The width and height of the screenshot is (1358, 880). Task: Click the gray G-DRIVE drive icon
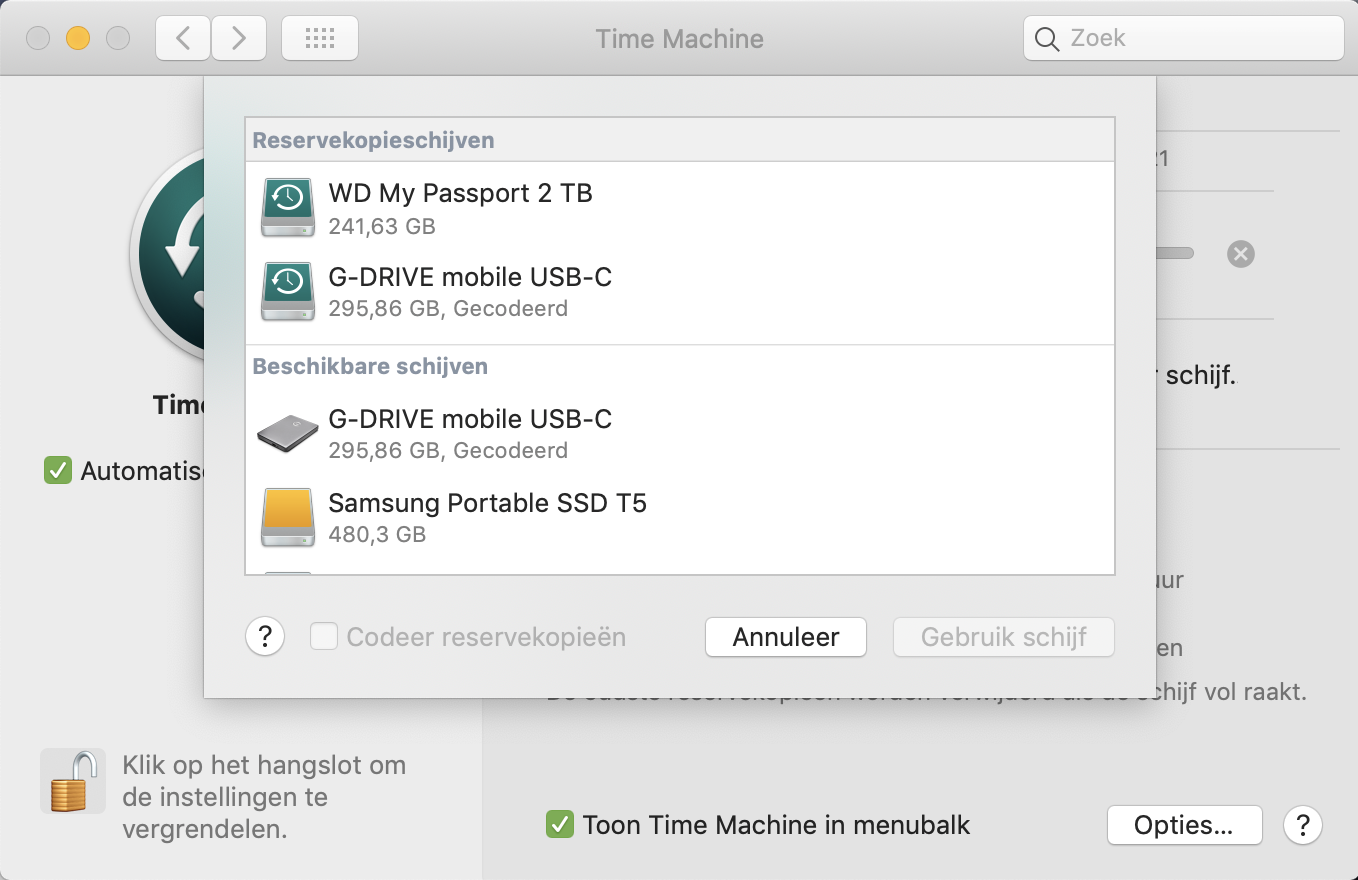click(287, 433)
